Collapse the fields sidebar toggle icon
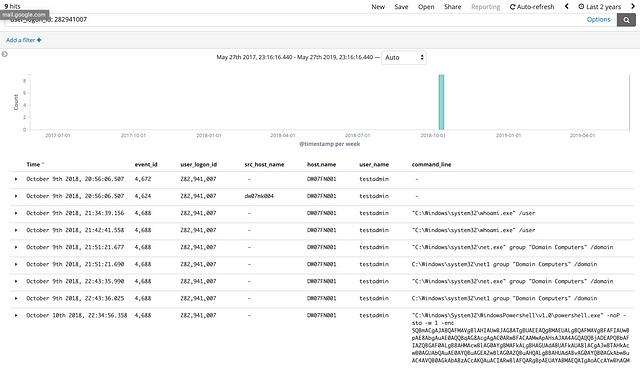Viewport: 640px width, 369px height. pos(4,54)
